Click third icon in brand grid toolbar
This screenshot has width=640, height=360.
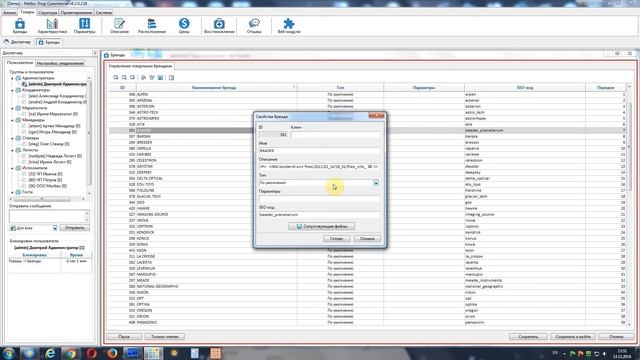coord(132,78)
